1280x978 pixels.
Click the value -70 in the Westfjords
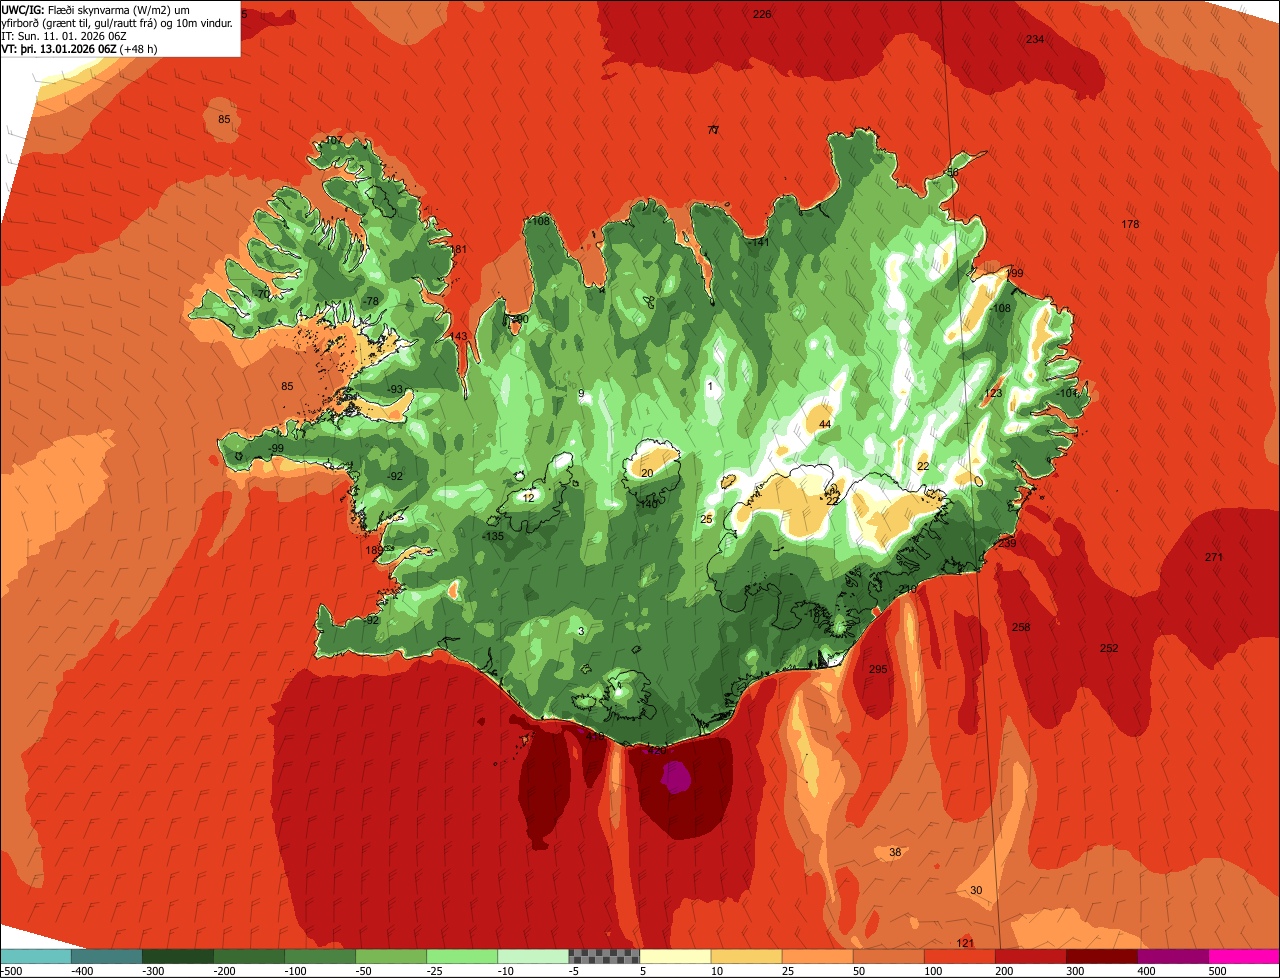[x=262, y=294]
